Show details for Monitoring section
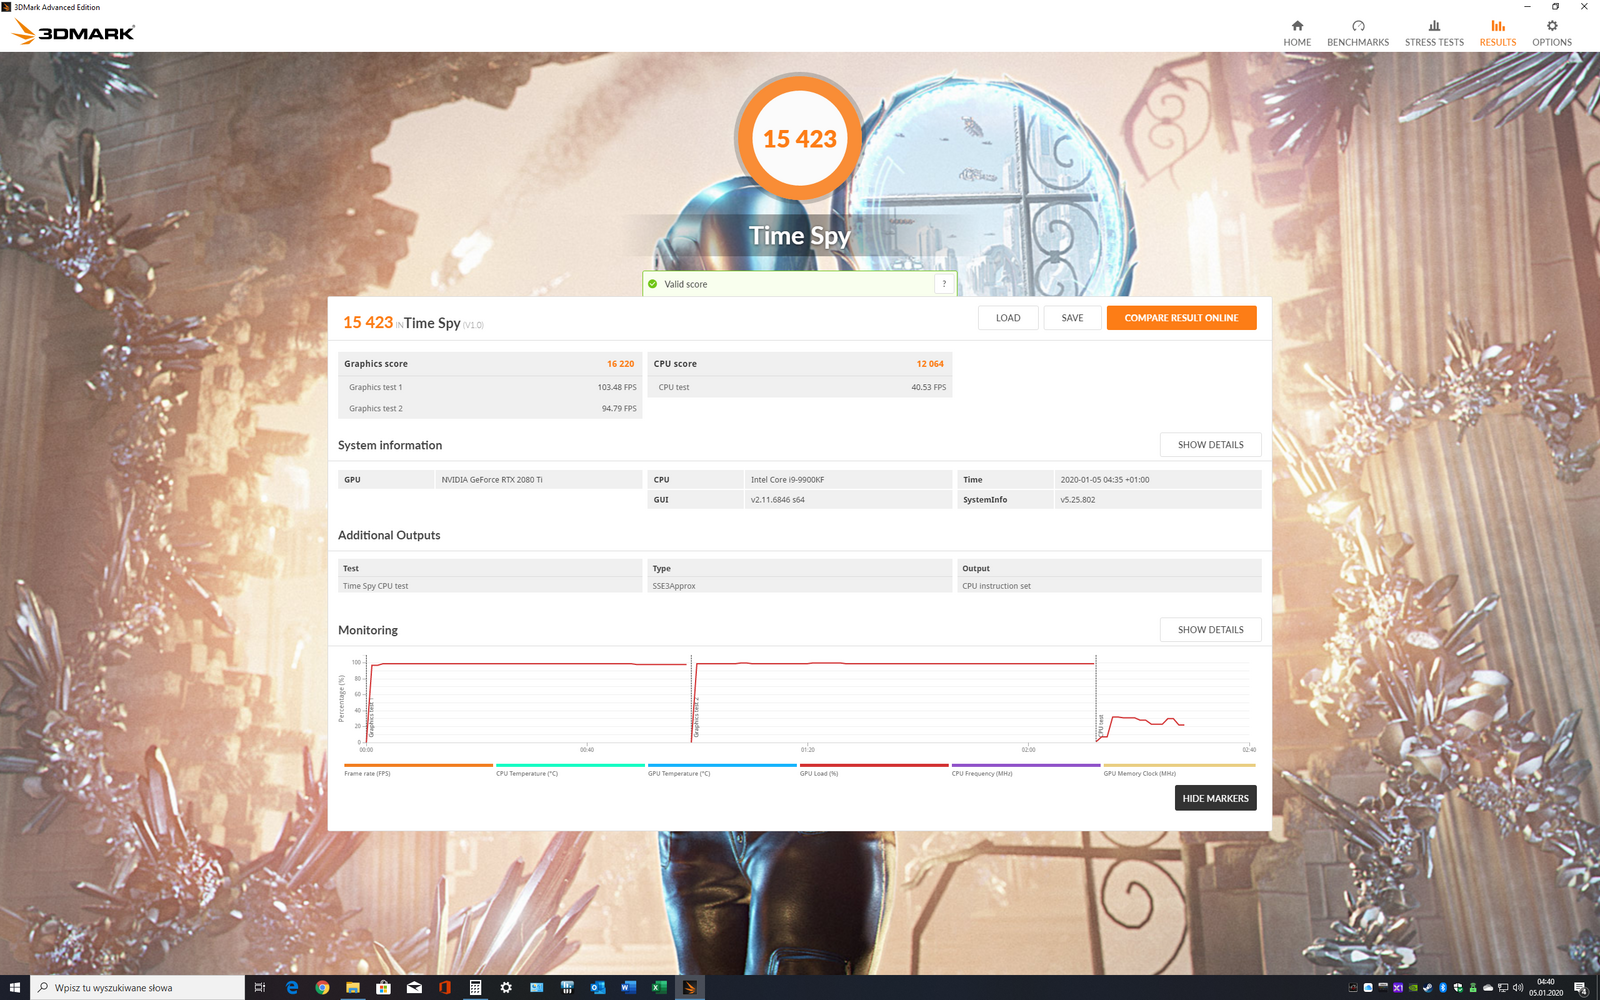This screenshot has width=1600, height=1000. point(1210,630)
